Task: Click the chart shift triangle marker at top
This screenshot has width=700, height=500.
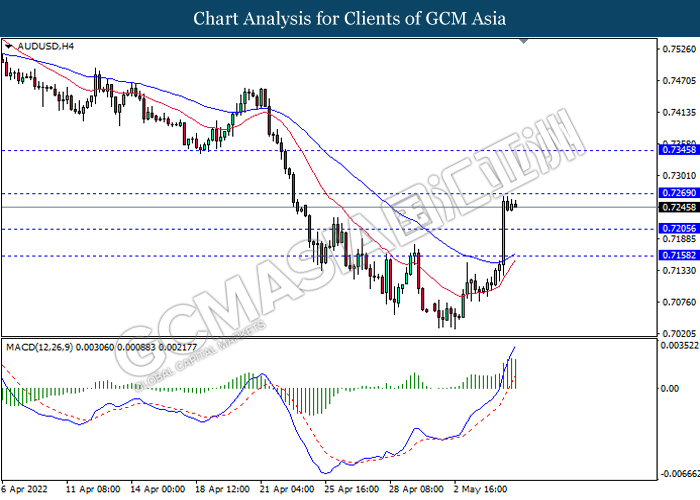Action: point(524,42)
